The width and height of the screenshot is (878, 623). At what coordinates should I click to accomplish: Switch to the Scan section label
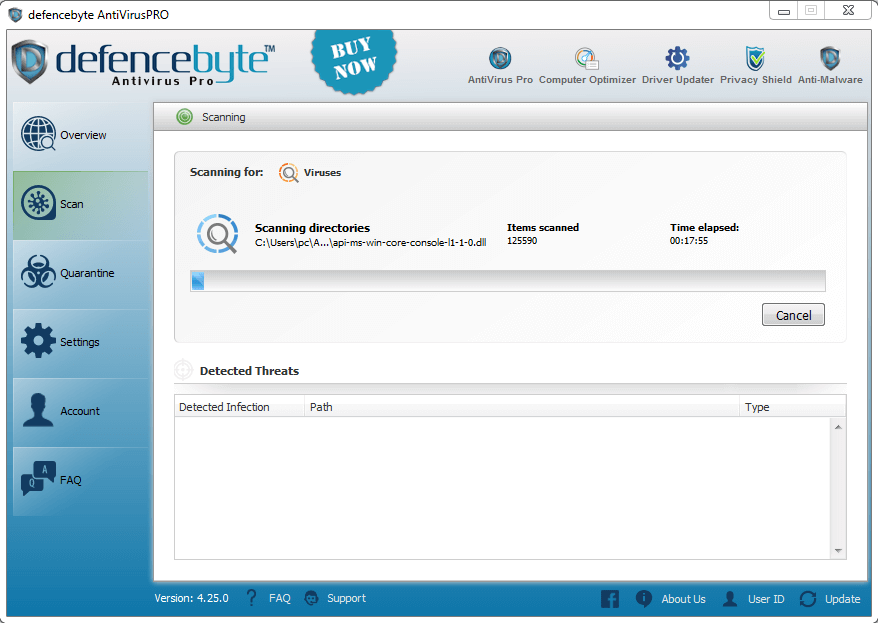[x=72, y=204]
